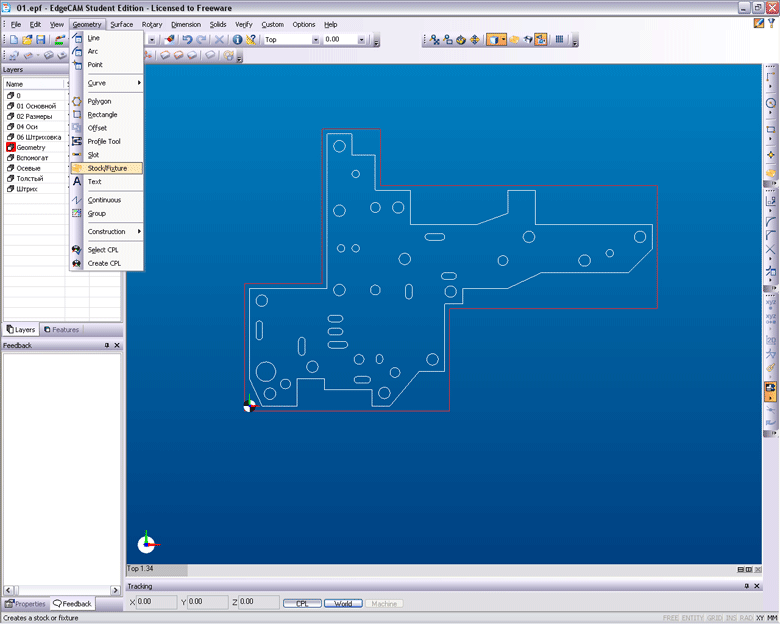Close the Feedback panel

117,345
